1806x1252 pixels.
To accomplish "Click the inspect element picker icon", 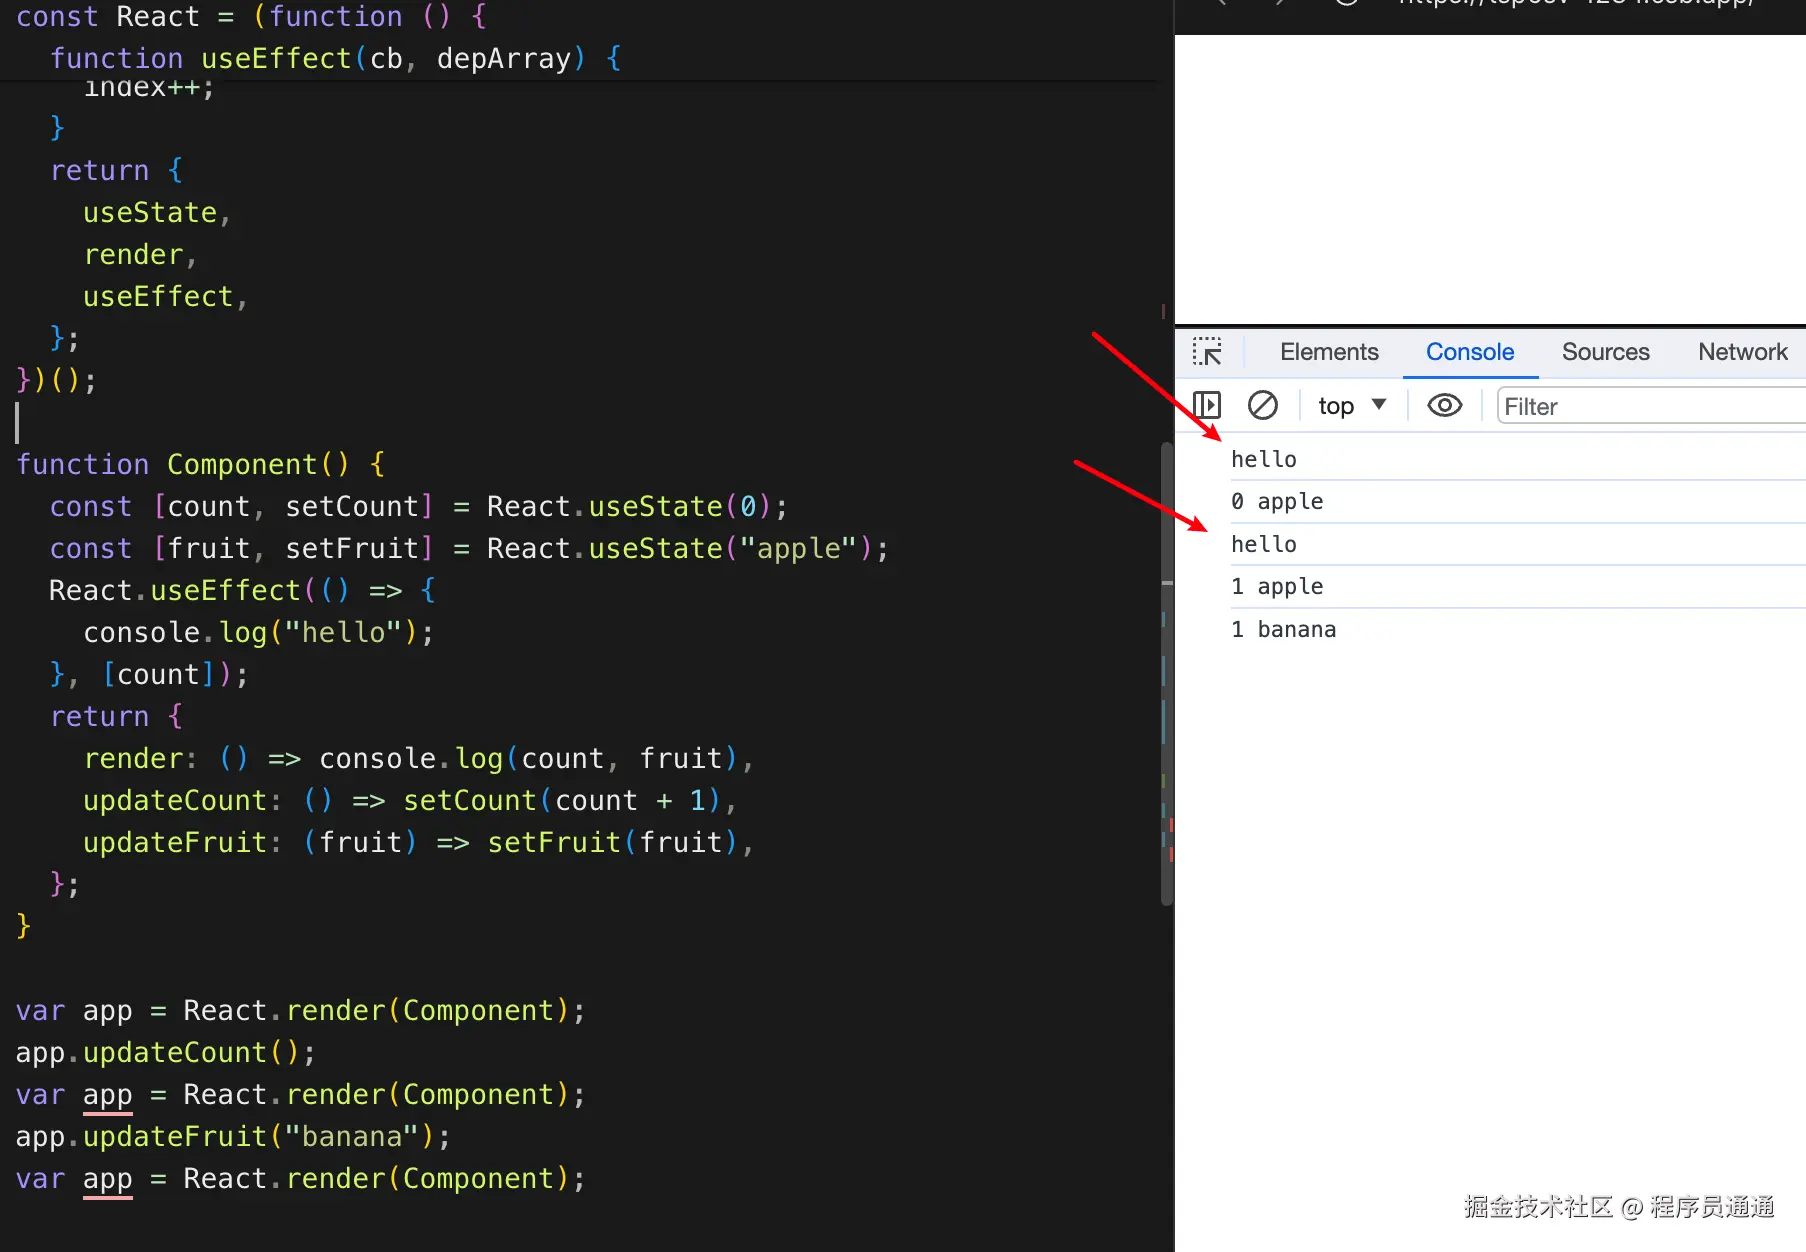I will pos(1207,352).
